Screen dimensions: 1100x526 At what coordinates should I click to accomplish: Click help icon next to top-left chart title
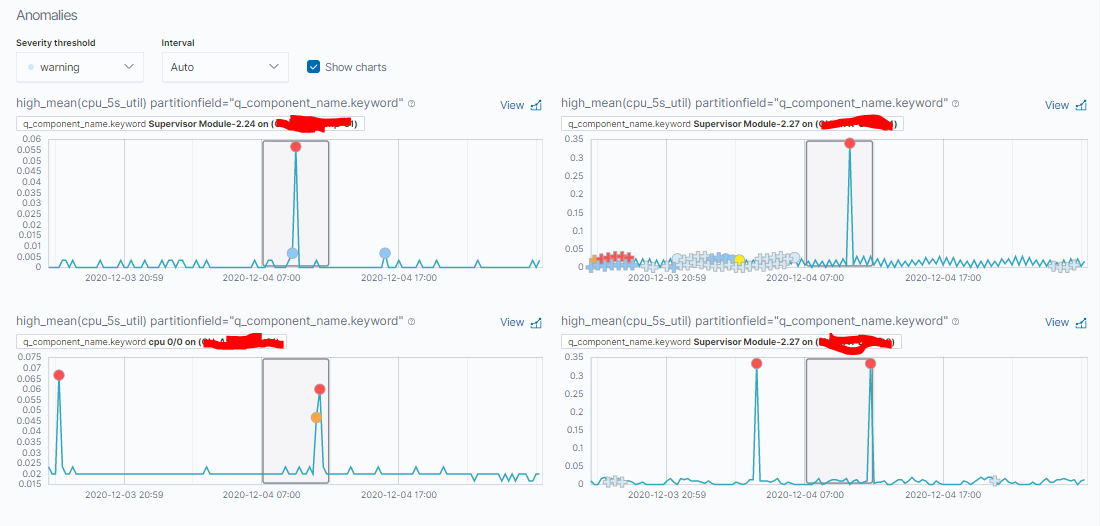[411, 104]
